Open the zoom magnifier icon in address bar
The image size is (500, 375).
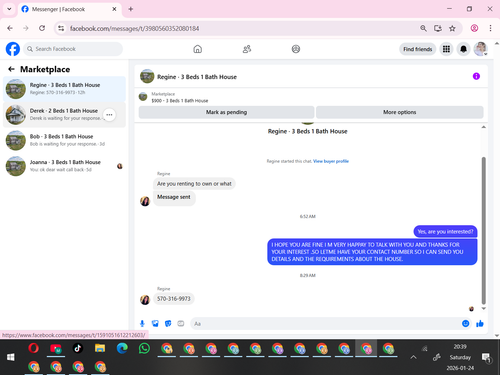(x=423, y=28)
